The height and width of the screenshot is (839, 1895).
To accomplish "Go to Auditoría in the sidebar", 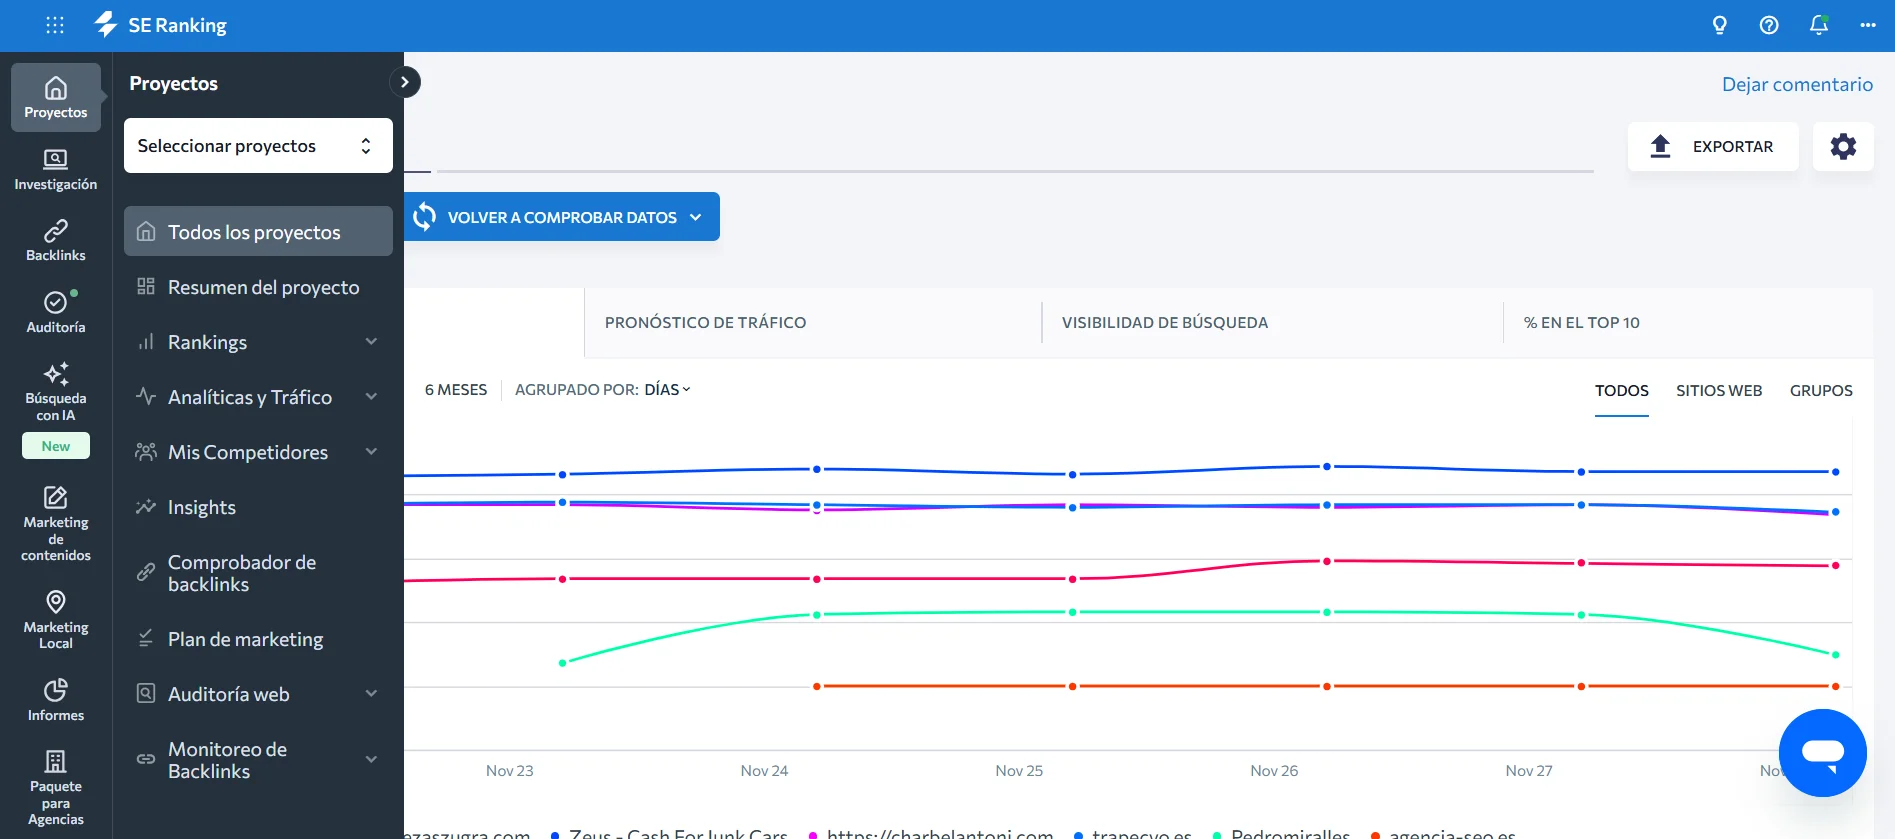I will coord(55,312).
